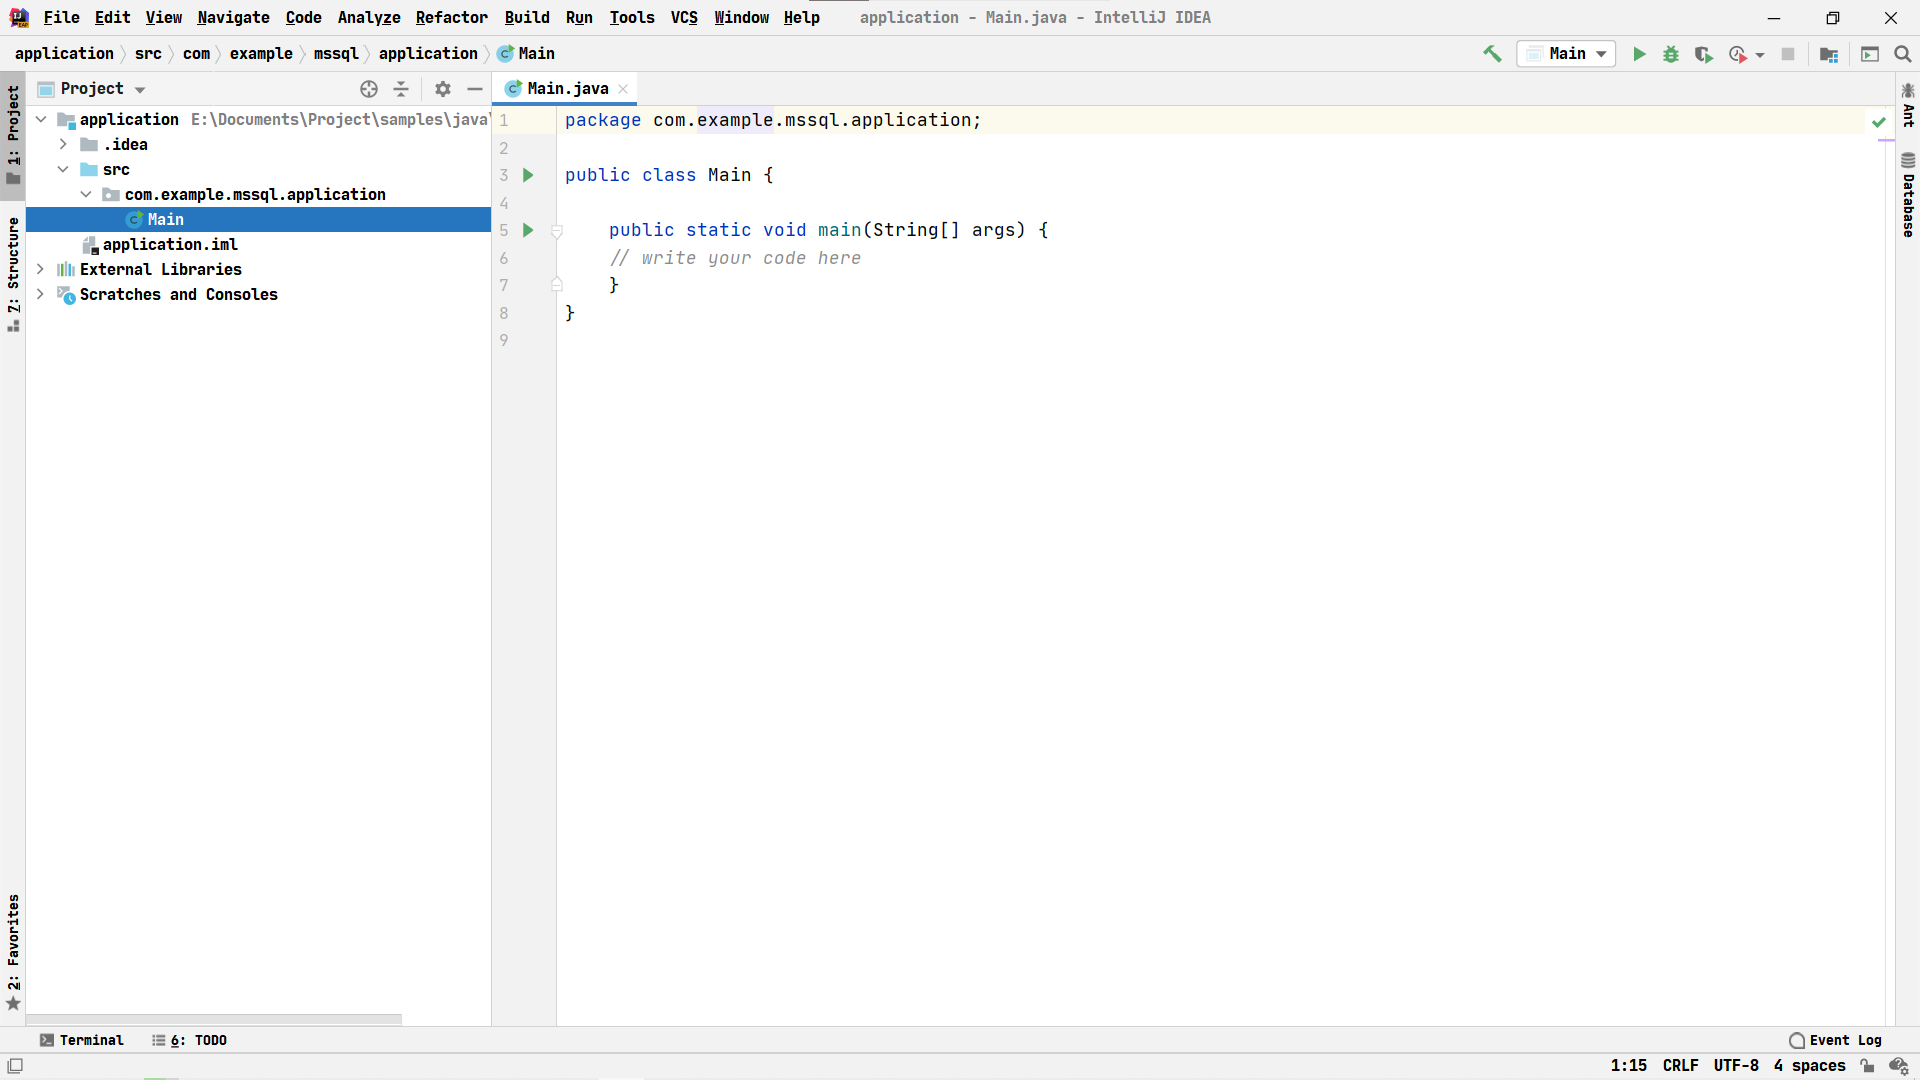Change UTF-8 file encoding
Screen dimensions: 1920x1080
(x=1735, y=1066)
